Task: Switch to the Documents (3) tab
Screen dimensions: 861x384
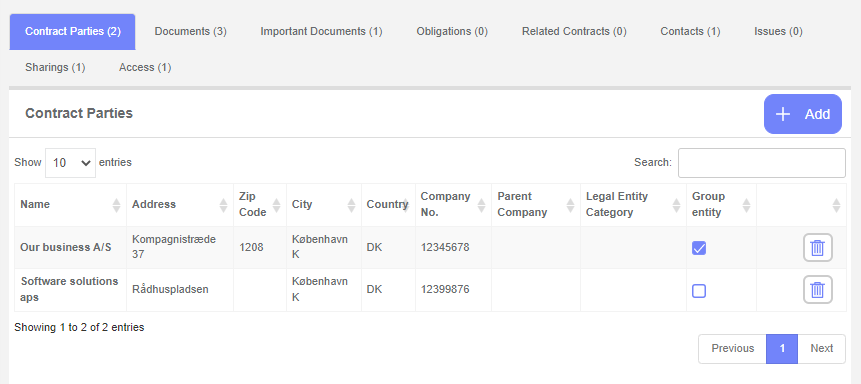Action: 191,31
